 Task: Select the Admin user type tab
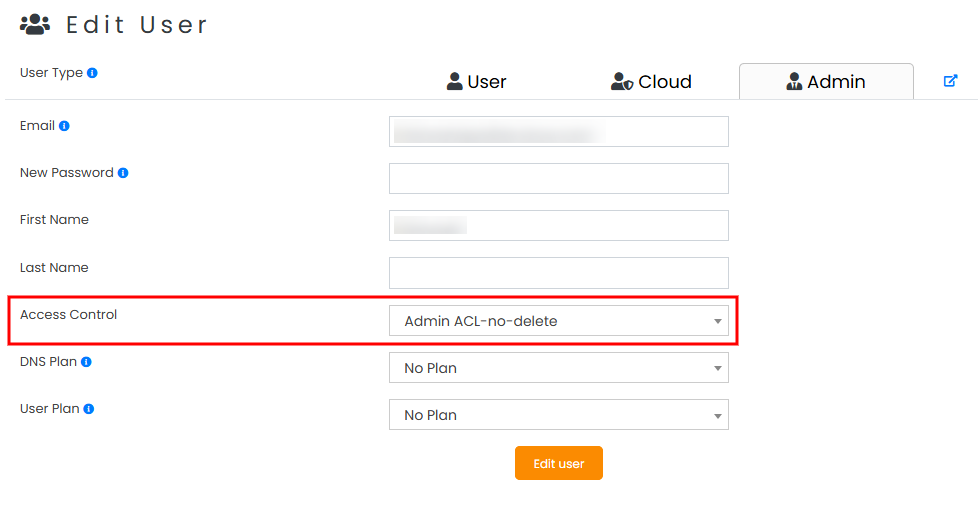(x=825, y=82)
